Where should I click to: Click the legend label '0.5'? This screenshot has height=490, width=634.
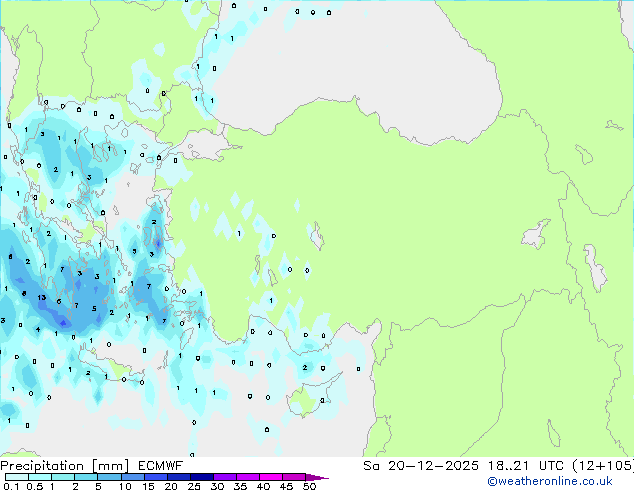(35, 486)
